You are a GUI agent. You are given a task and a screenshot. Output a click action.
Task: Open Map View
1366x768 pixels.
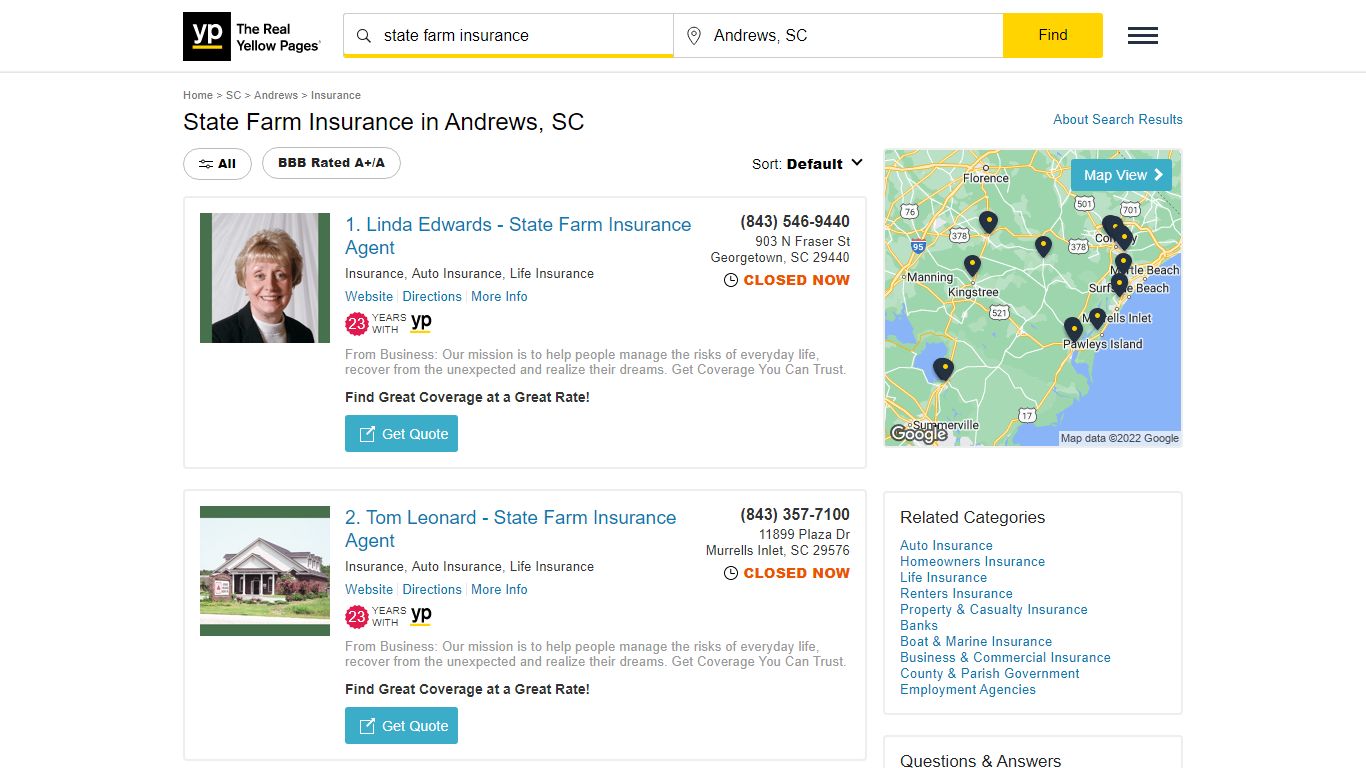1121,175
